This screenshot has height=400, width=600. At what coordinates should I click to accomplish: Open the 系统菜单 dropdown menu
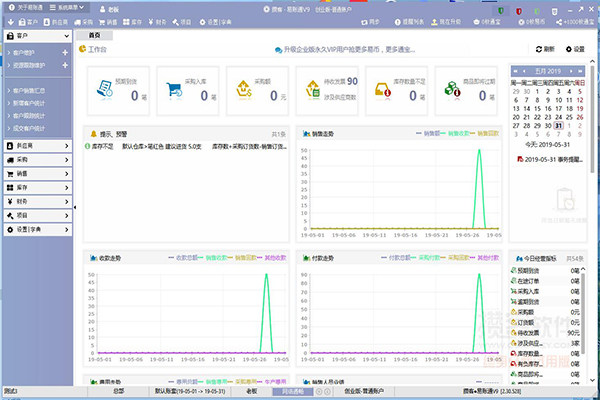[x=67, y=7]
